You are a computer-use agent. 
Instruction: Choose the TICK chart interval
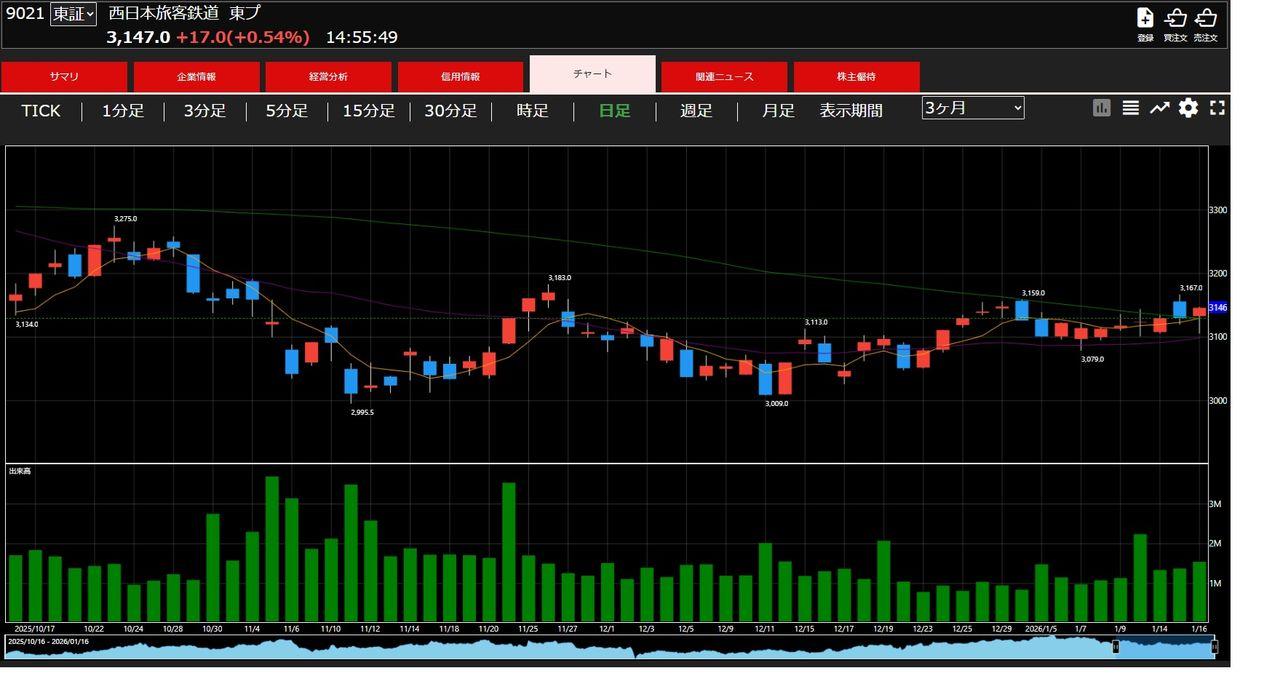click(41, 111)
